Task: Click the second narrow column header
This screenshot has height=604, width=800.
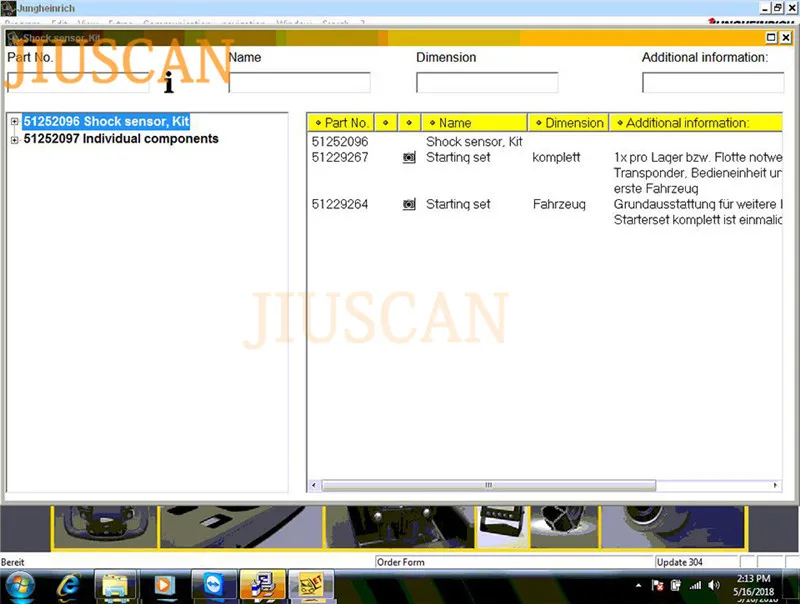Action: (386, 123)
